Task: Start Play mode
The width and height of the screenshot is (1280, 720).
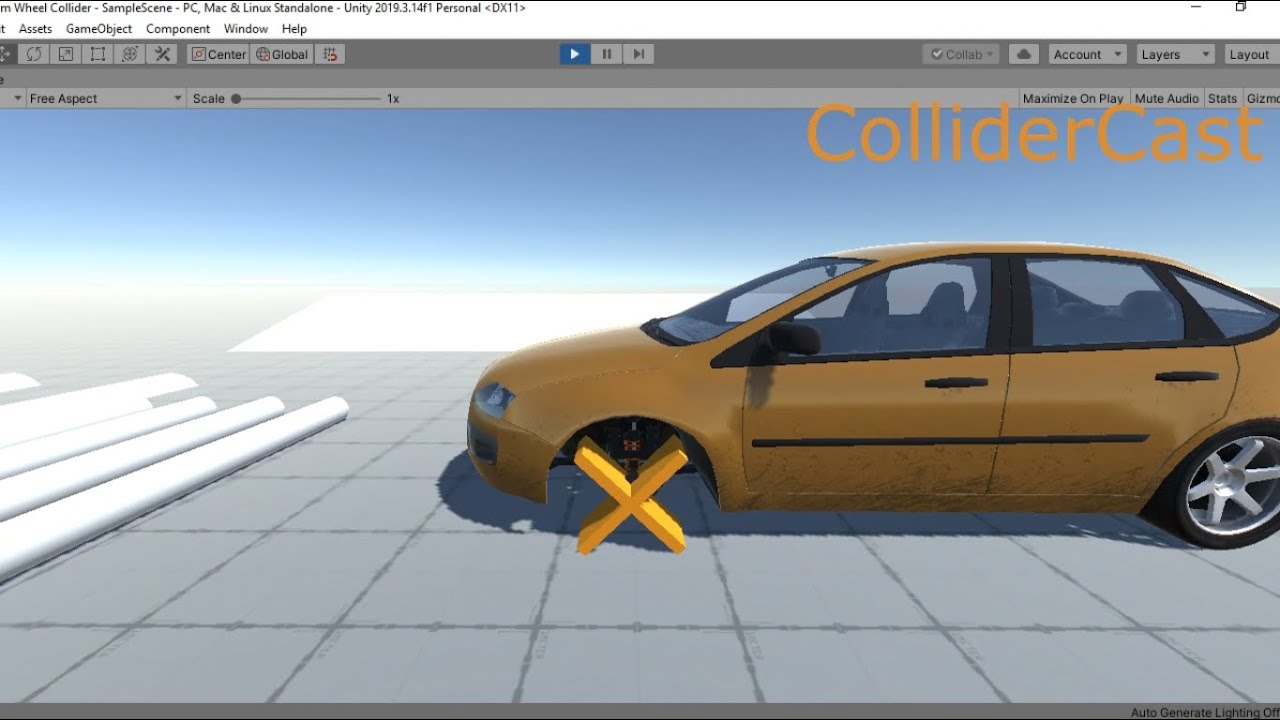Action: [574, 54]
